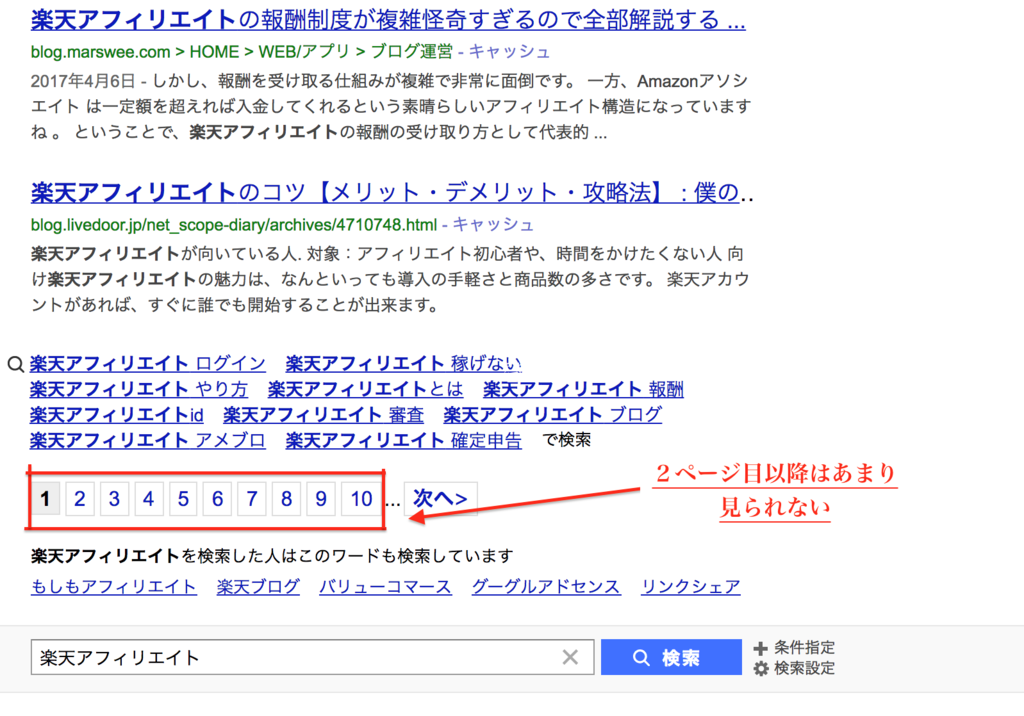Open the もしもアフィリエイト suggestion
The height and width of the screenshot is (716, 1024).
[114, 587]
